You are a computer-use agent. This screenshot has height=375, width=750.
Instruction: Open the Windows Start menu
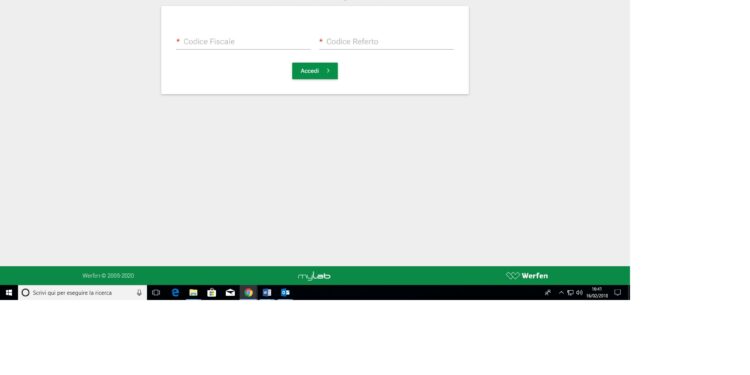(x=9, y=293)
